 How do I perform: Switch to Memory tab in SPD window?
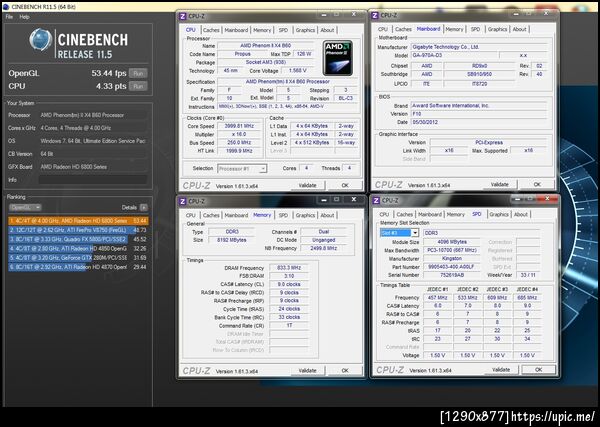[456, 214]
